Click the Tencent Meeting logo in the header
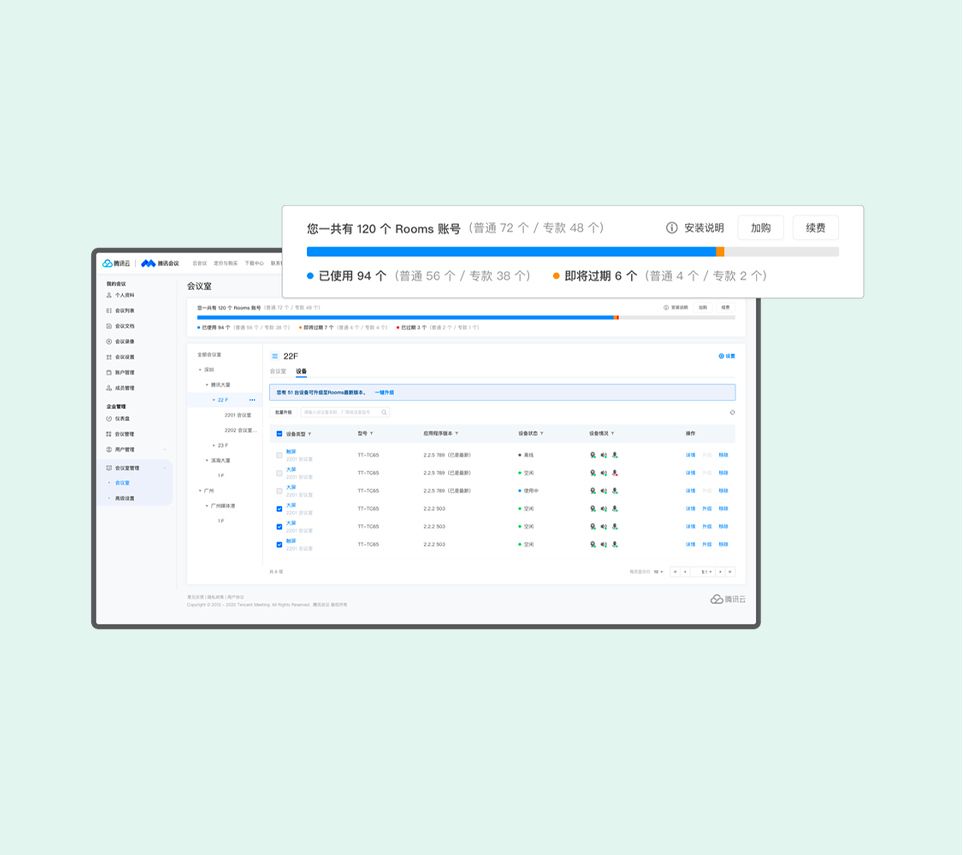The image size is (963, 855). pos(160,264)
